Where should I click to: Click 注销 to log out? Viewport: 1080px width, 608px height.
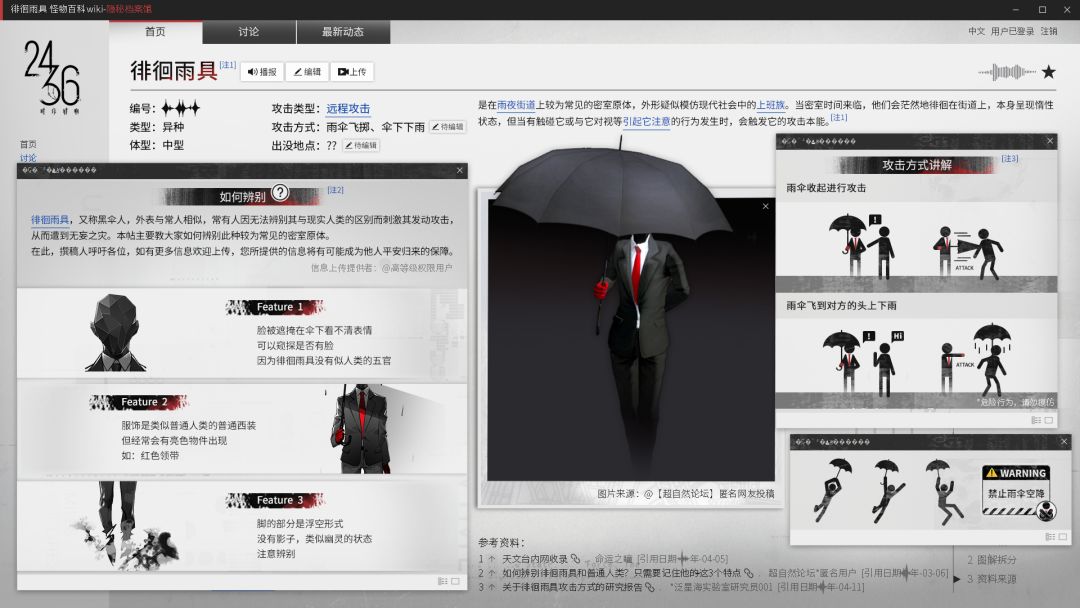coord(1048,31)
